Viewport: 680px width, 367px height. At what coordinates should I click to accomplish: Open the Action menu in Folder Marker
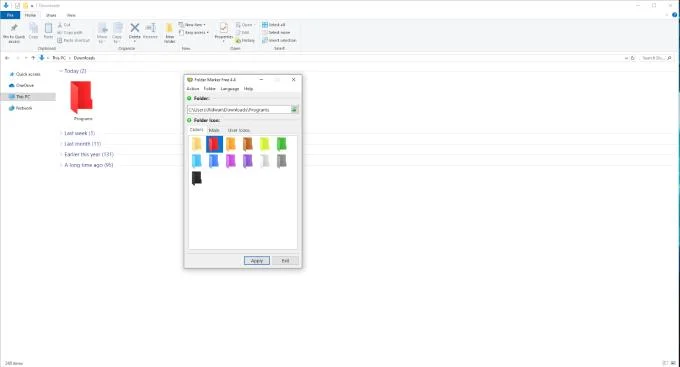[x=193, y=88]
